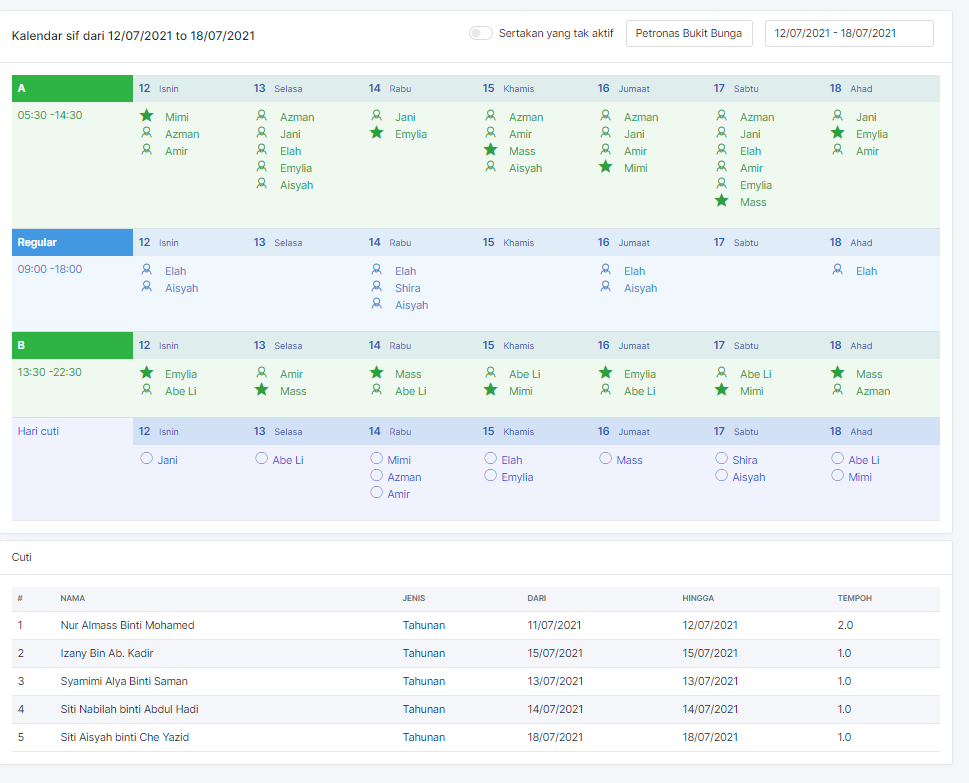This screenshot has width=969, height=783.
Task: Click the NAMA column header in Cuti table
Action: (73, 598)
